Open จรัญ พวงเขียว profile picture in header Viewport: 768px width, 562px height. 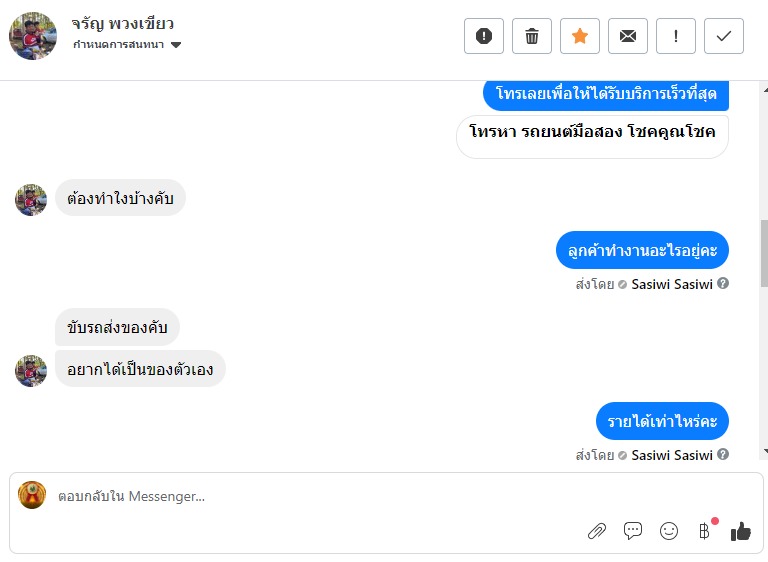pyautogui.click(x=33, y=36)
